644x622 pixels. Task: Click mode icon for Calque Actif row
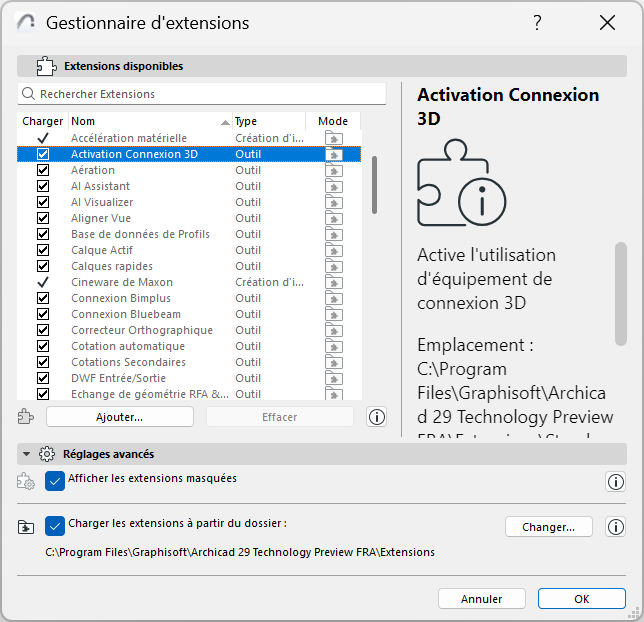(334, 251)
